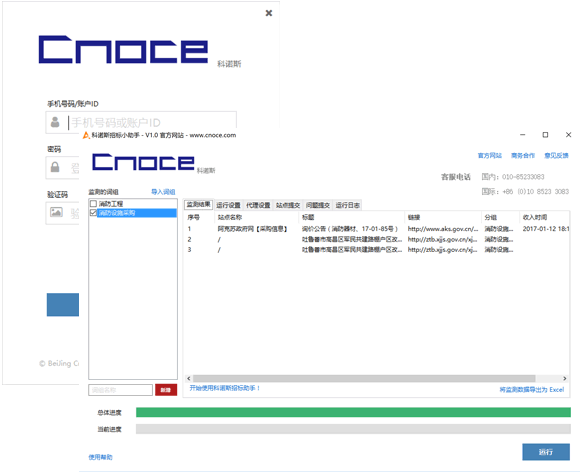This screenshot has height=476, width=584.
Task: Select row 1 阿克苏政府网 site name
Action: point(253,229)
